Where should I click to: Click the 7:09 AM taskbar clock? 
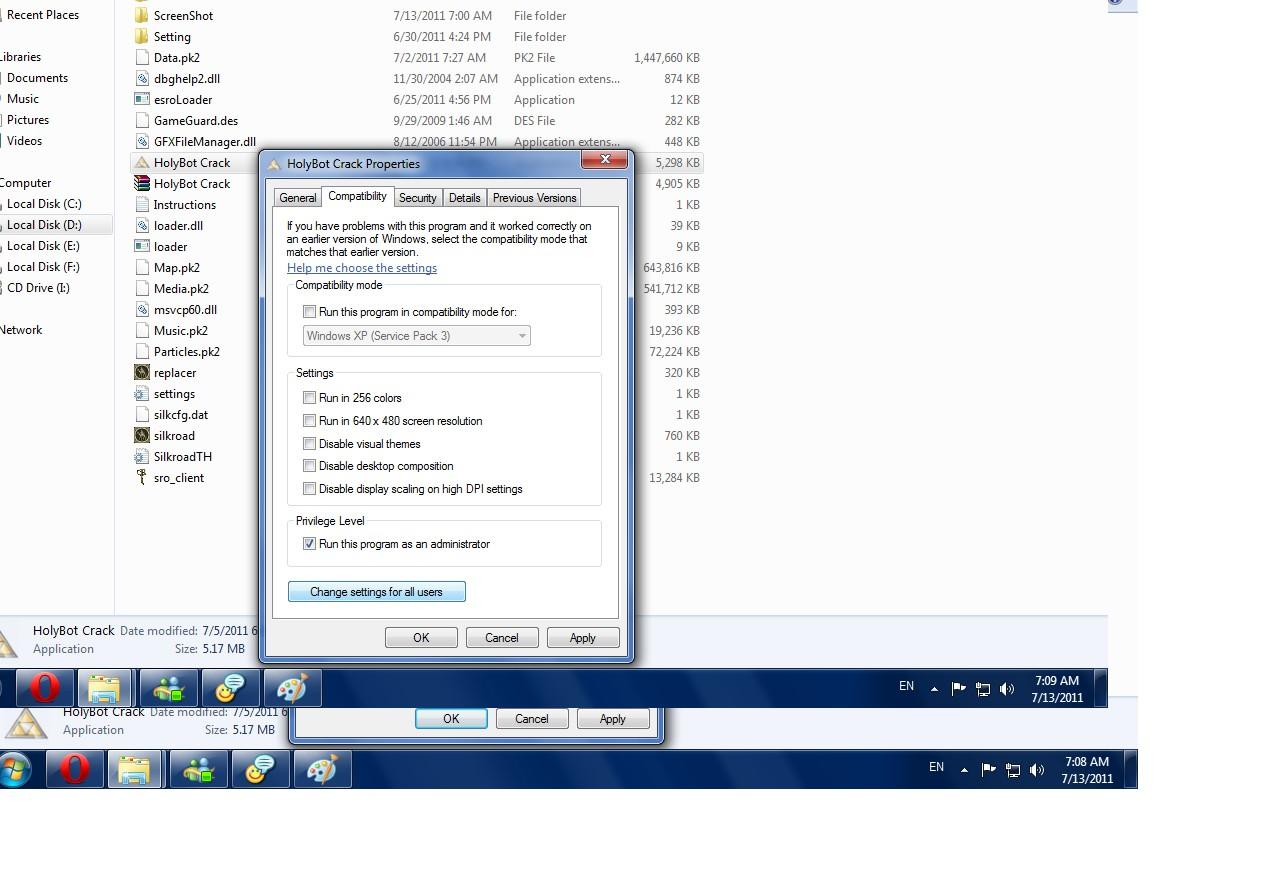click(1057, 689)
